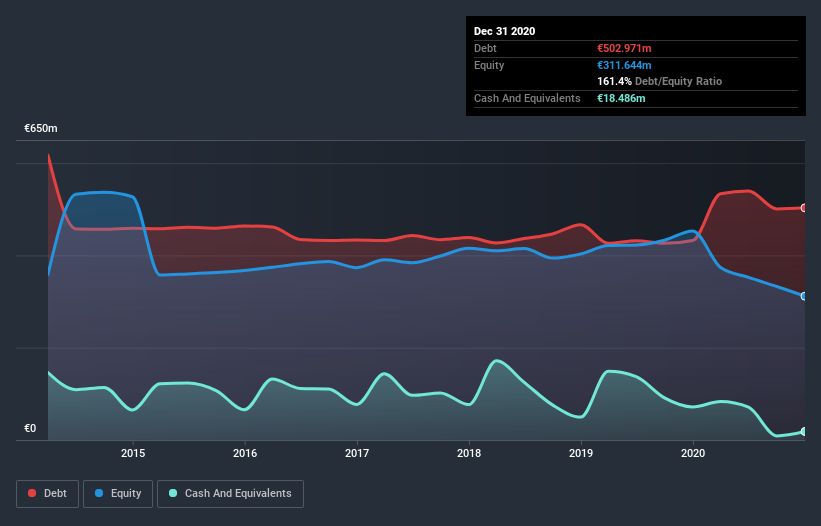821x526 pixels.
Task: Click Cash And Equivalents label in tooltip
Action: coord(527,98)
